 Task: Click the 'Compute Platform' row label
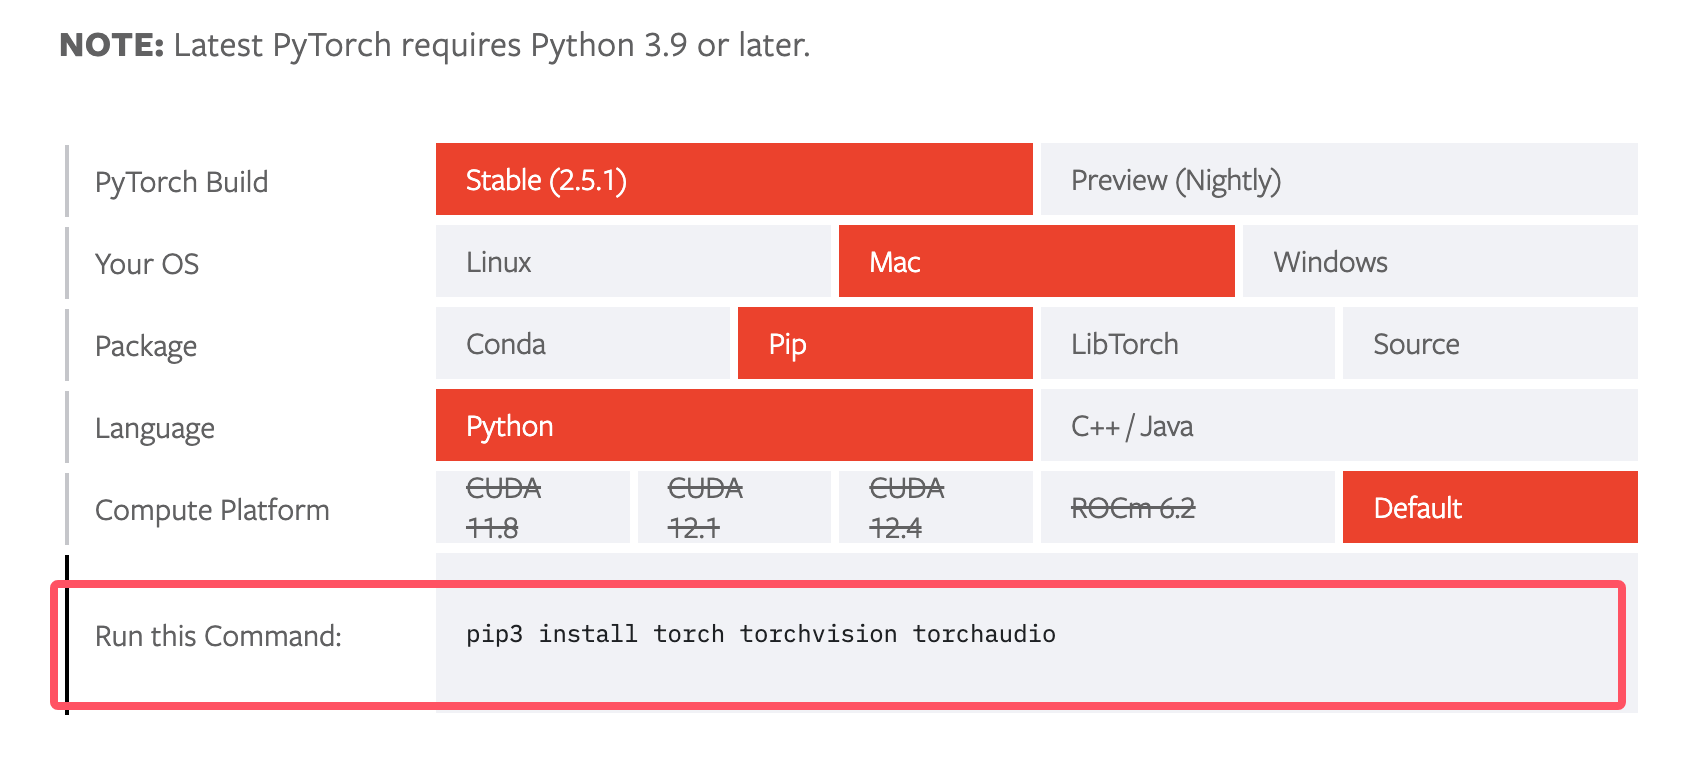(212, 510)
